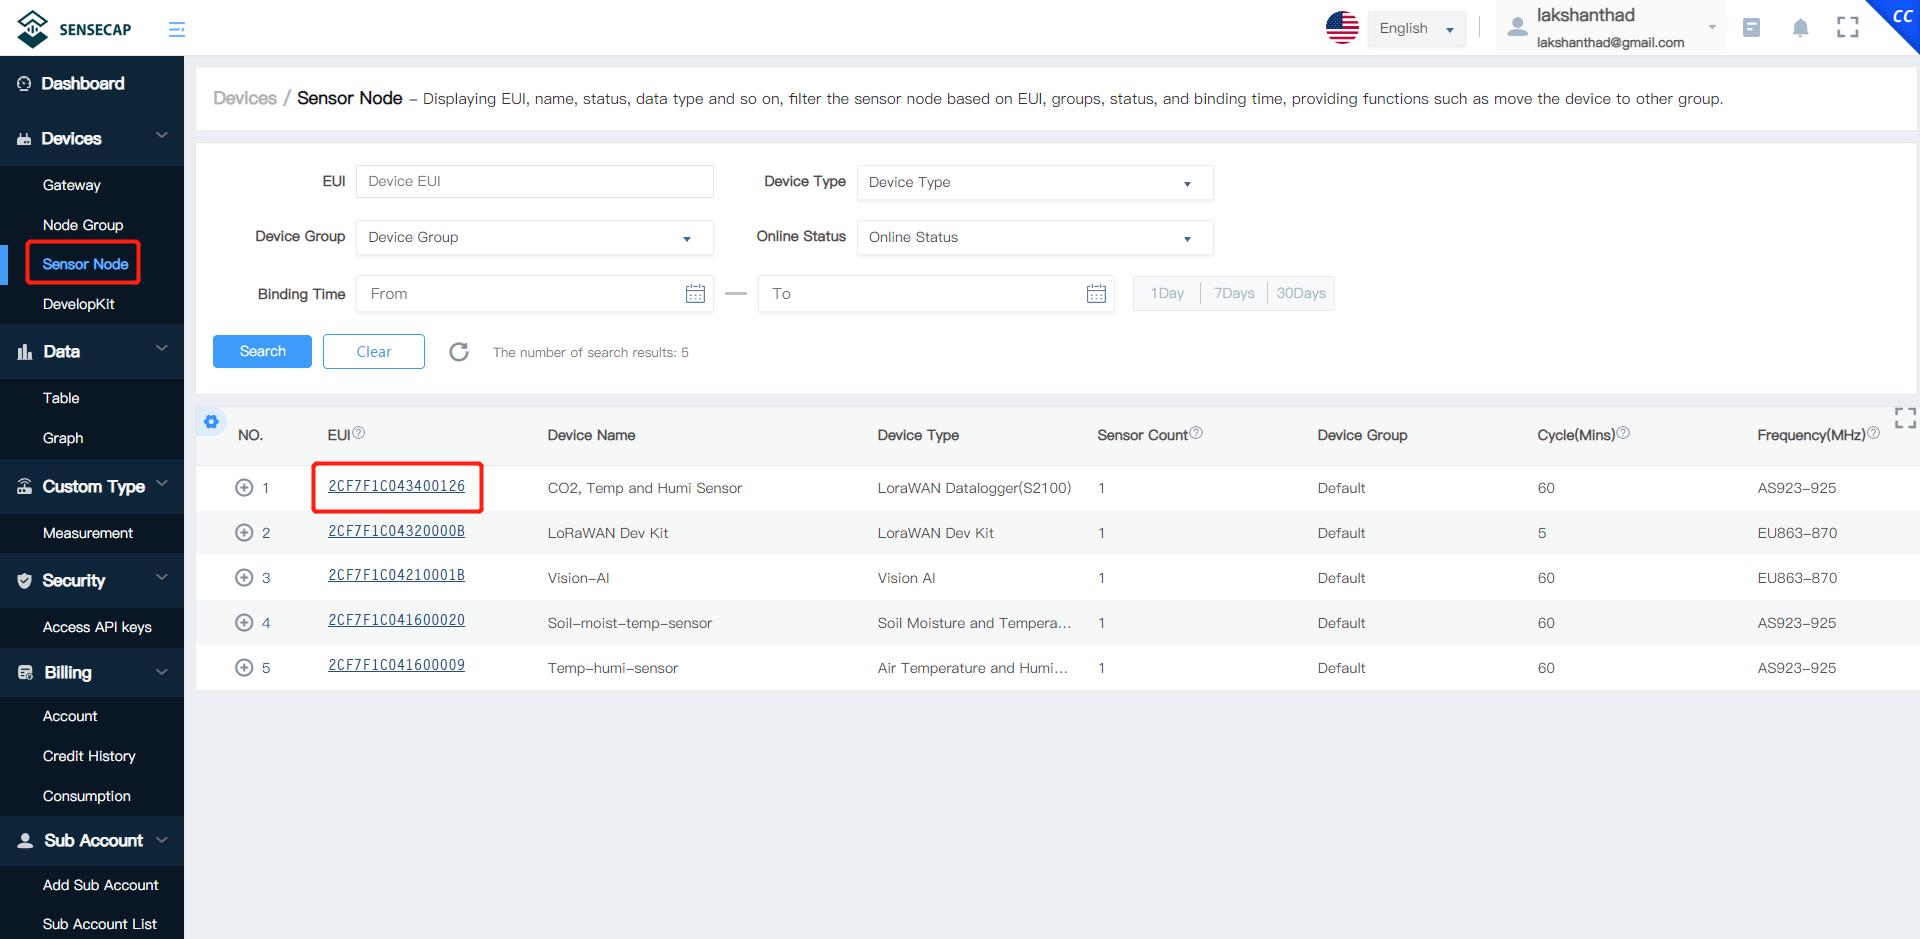Viewport: 1920px width, 939px height.
Task: Open EUI link 2CF7F1C04320000B
Action: click(397, 532)
